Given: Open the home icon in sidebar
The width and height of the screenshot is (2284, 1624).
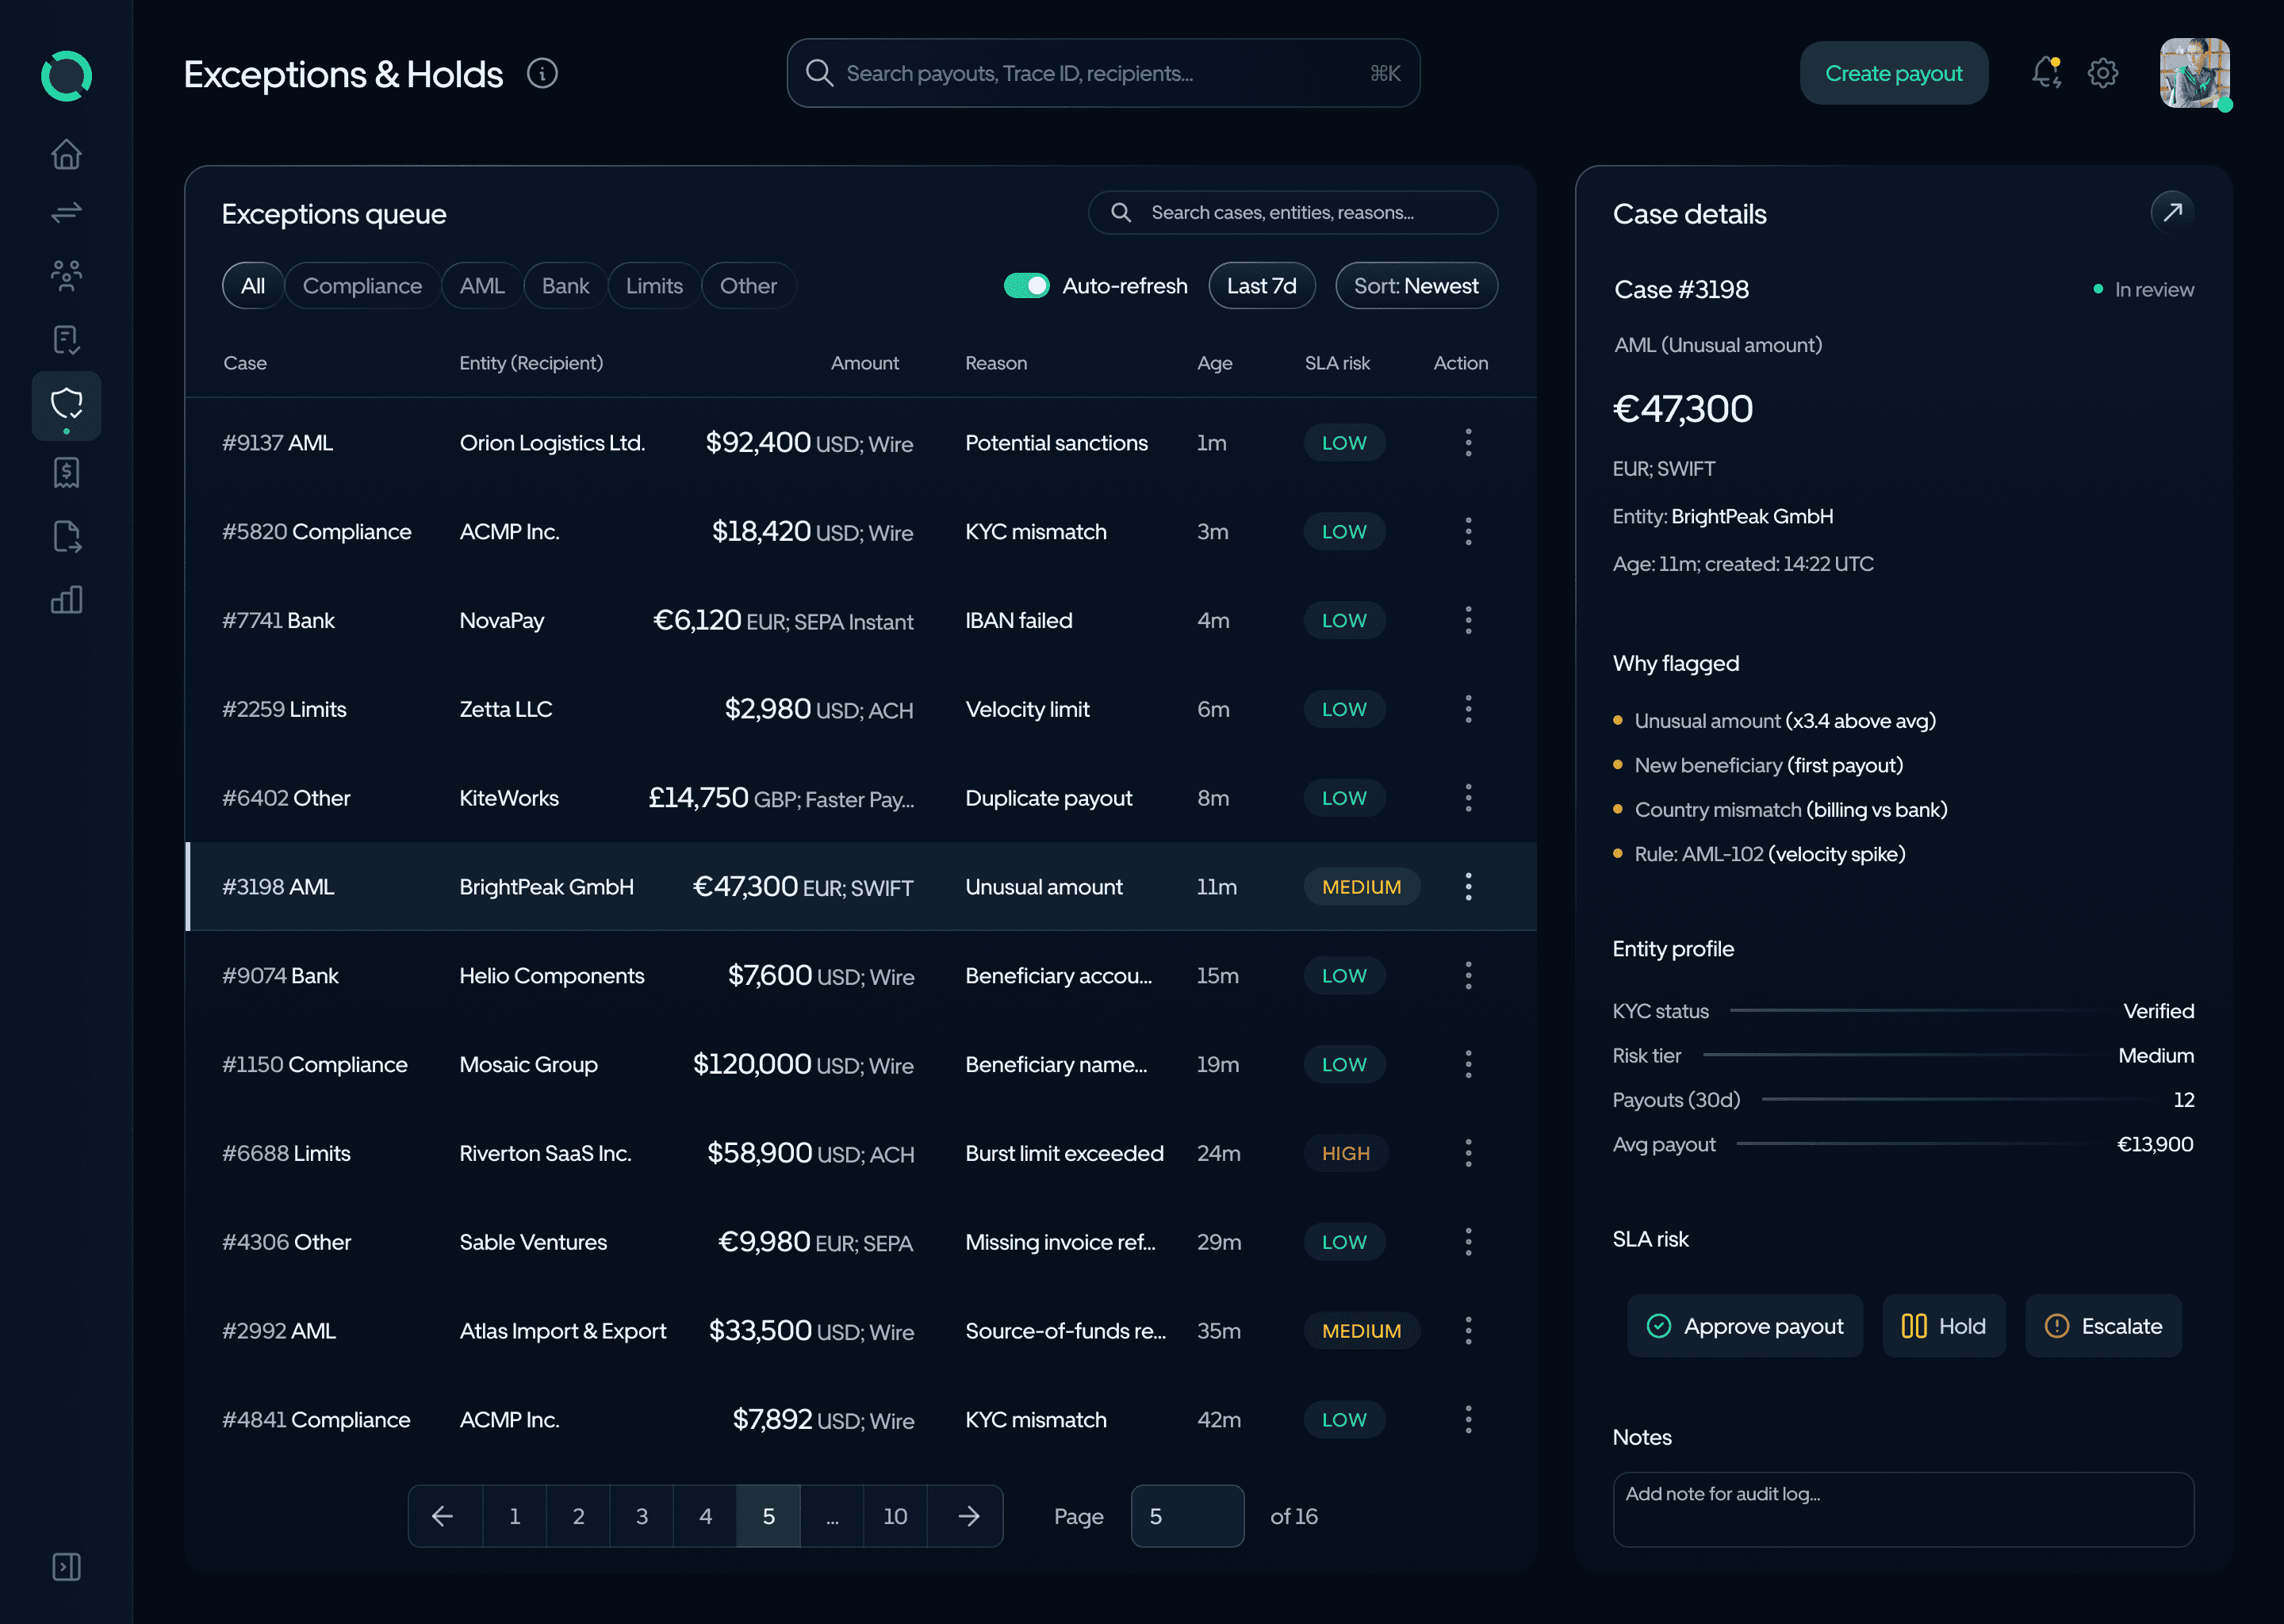Looking at the screenshot, I should 66,154.
